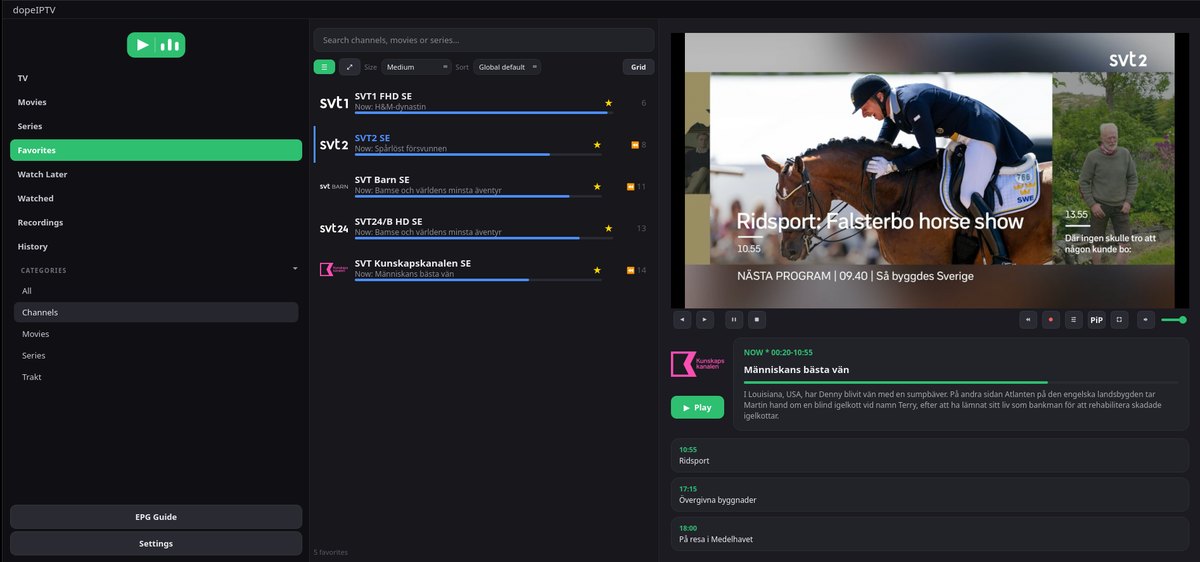Select the SVT24/B HD SE channel row
The image size is (1200, 562).
pyautogui.click(x=484, y=228)
